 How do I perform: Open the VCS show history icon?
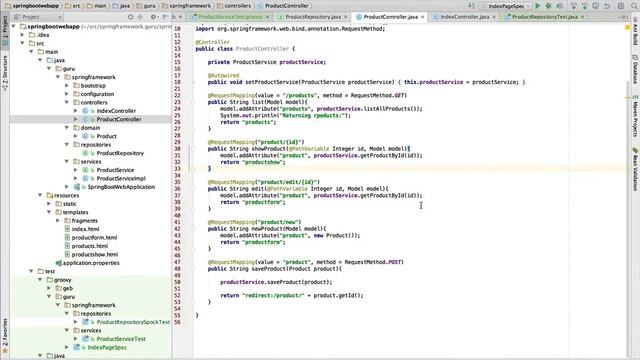pyautogui.click(x=596, y=6)
